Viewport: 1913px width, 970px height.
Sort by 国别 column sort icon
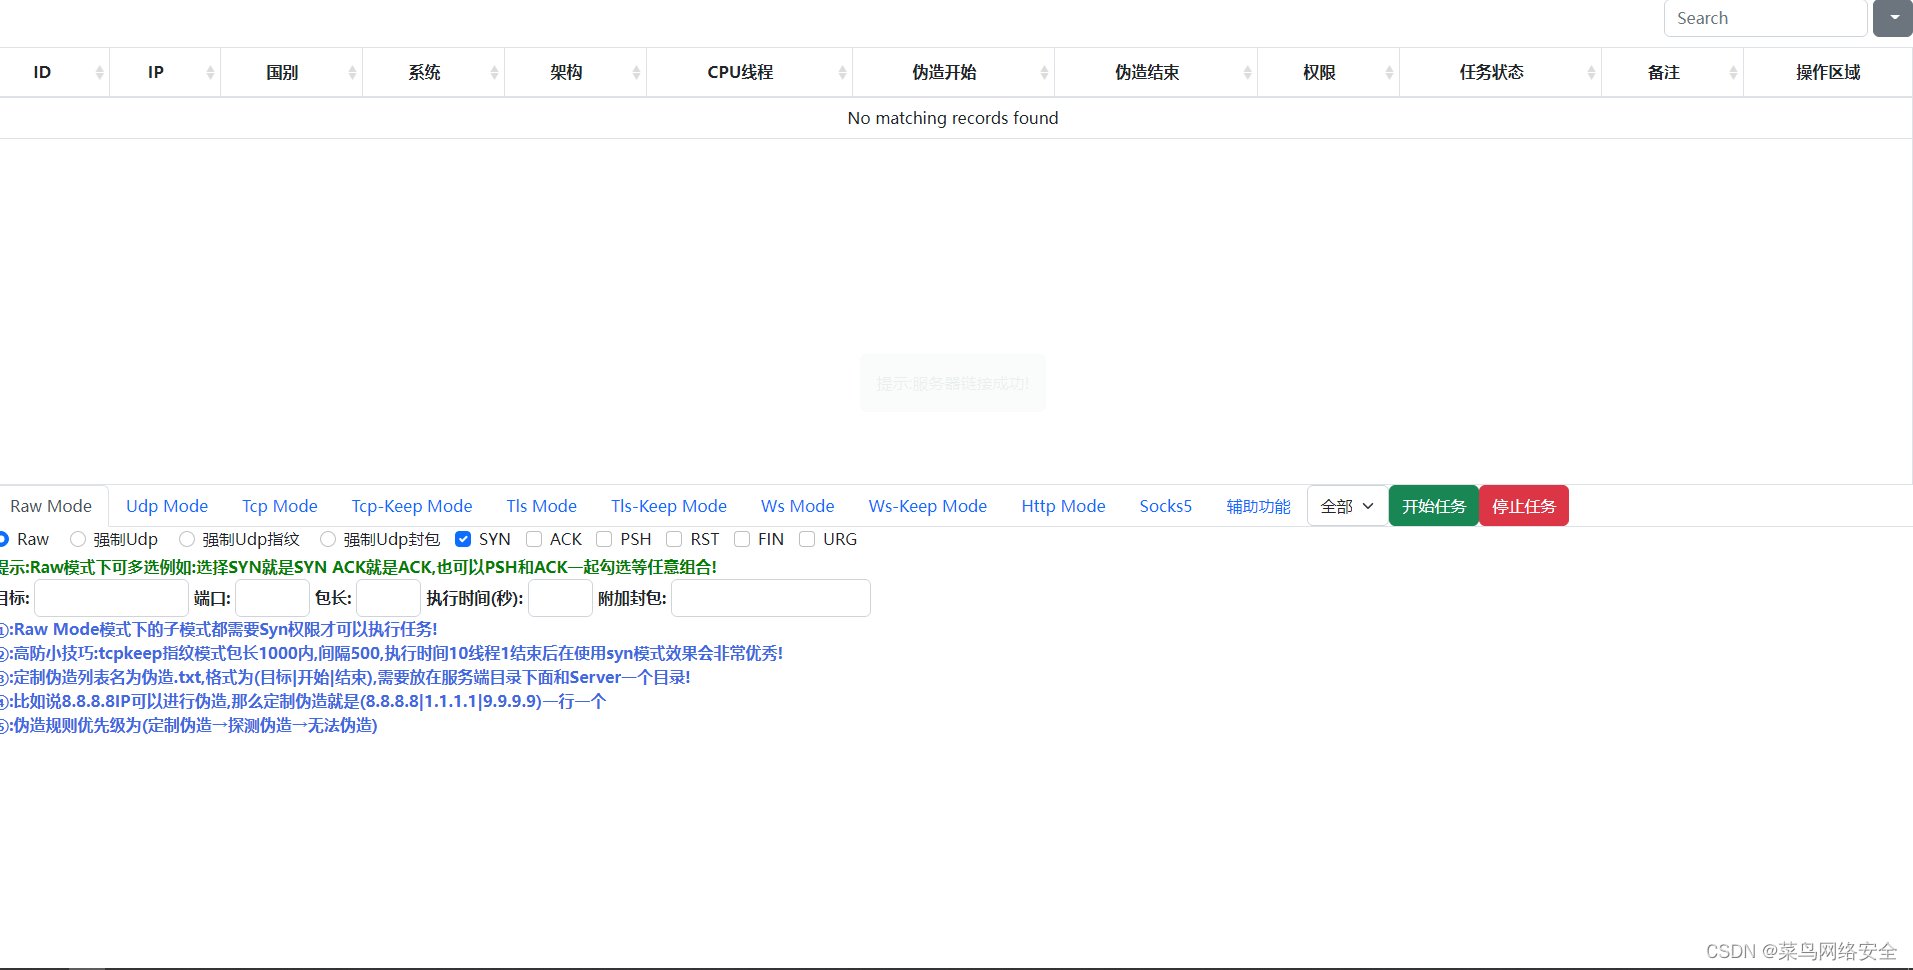pos(352,72)
